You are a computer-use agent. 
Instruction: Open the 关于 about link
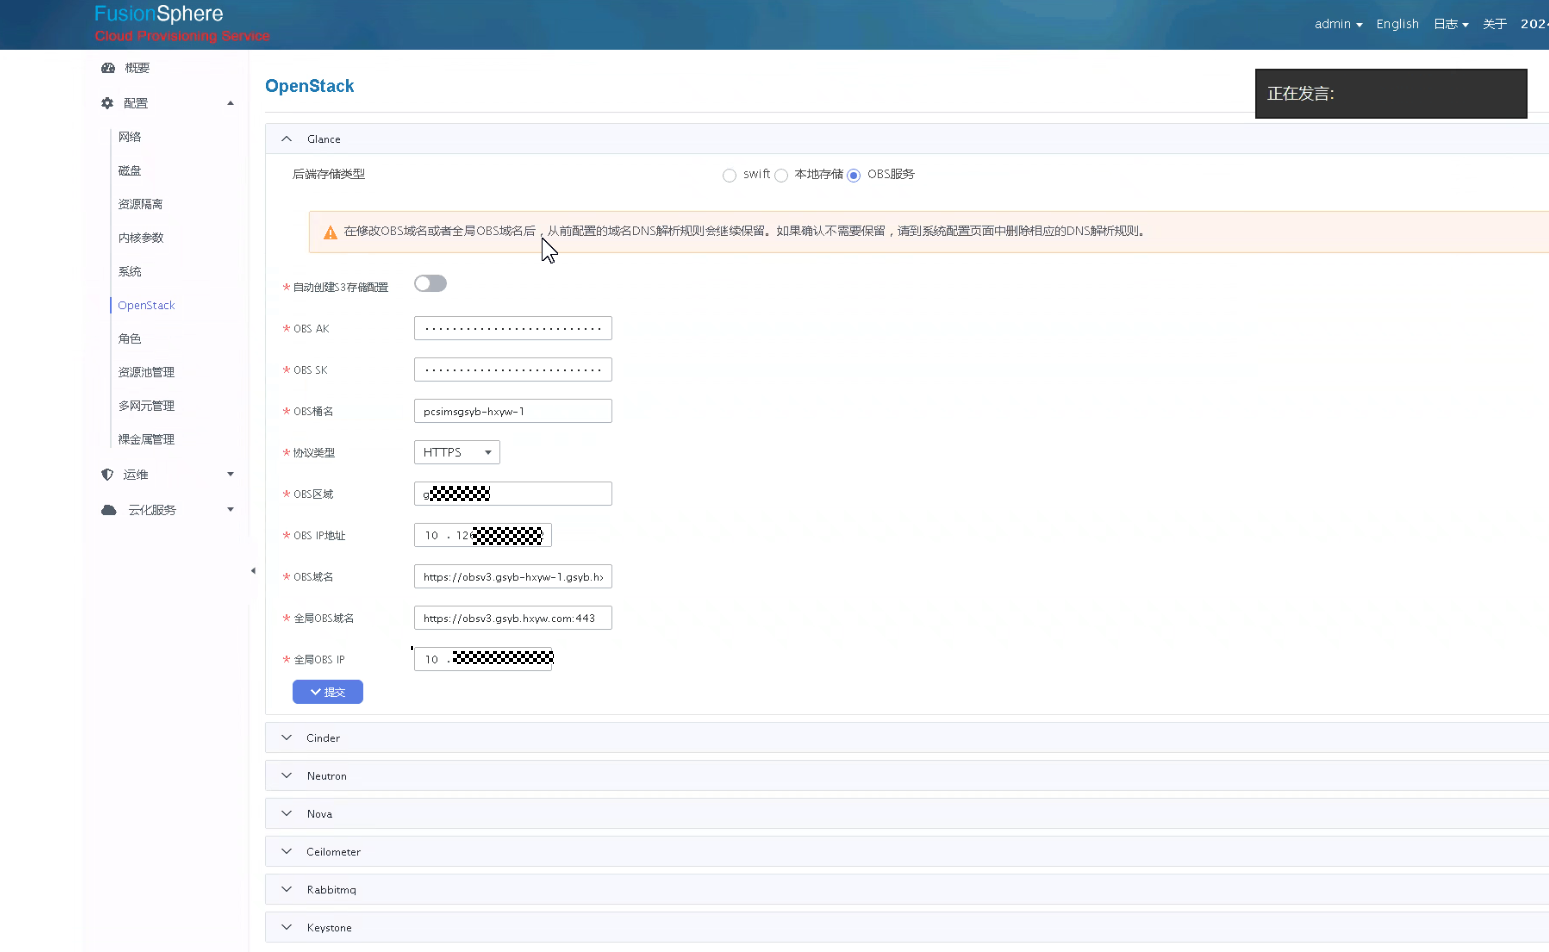click(x=1495, y=24)
